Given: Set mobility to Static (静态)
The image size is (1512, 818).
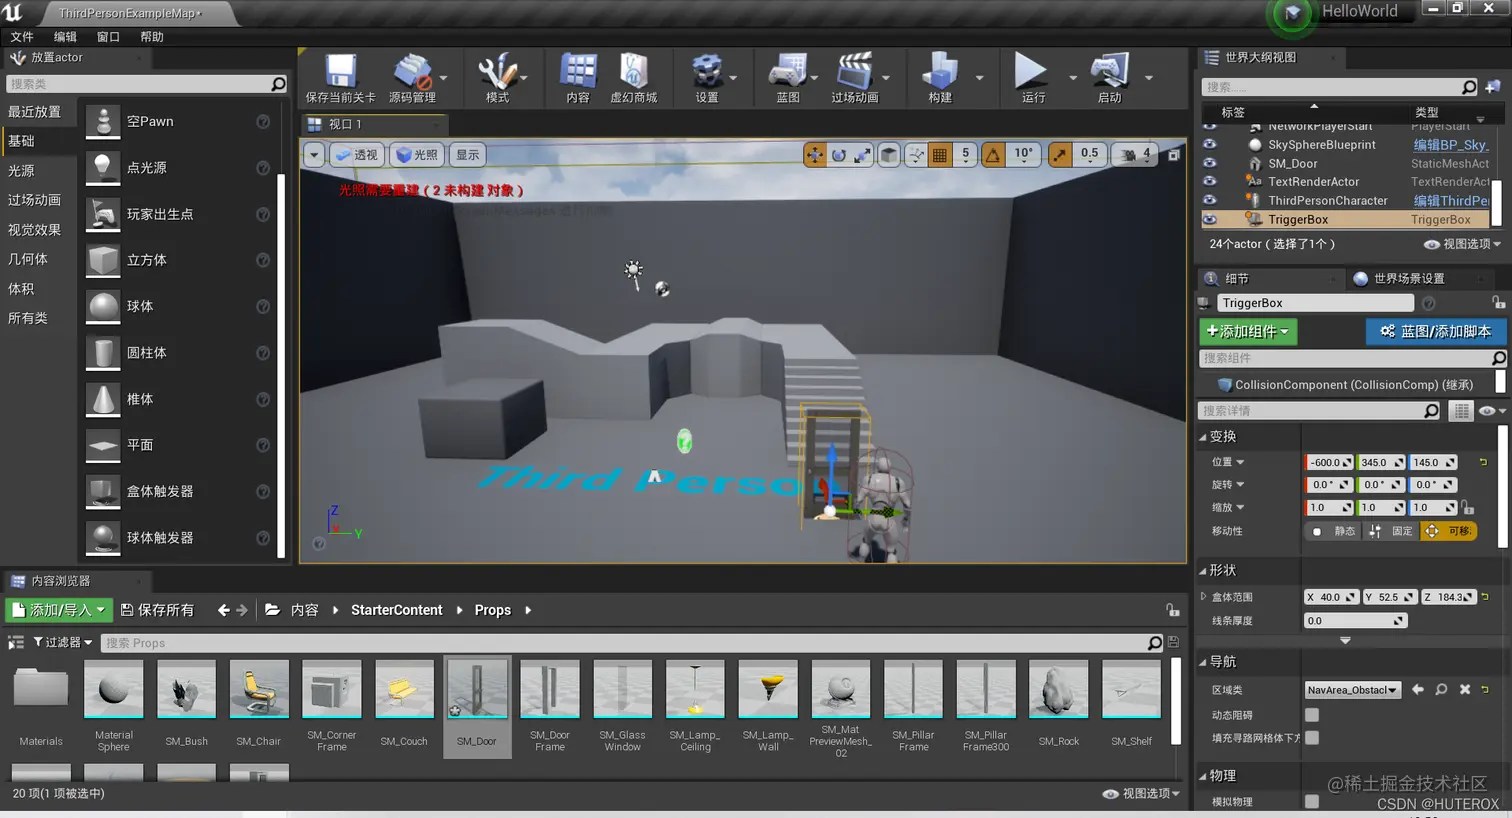Looking at the screenshot, I should coord(1334,531).
